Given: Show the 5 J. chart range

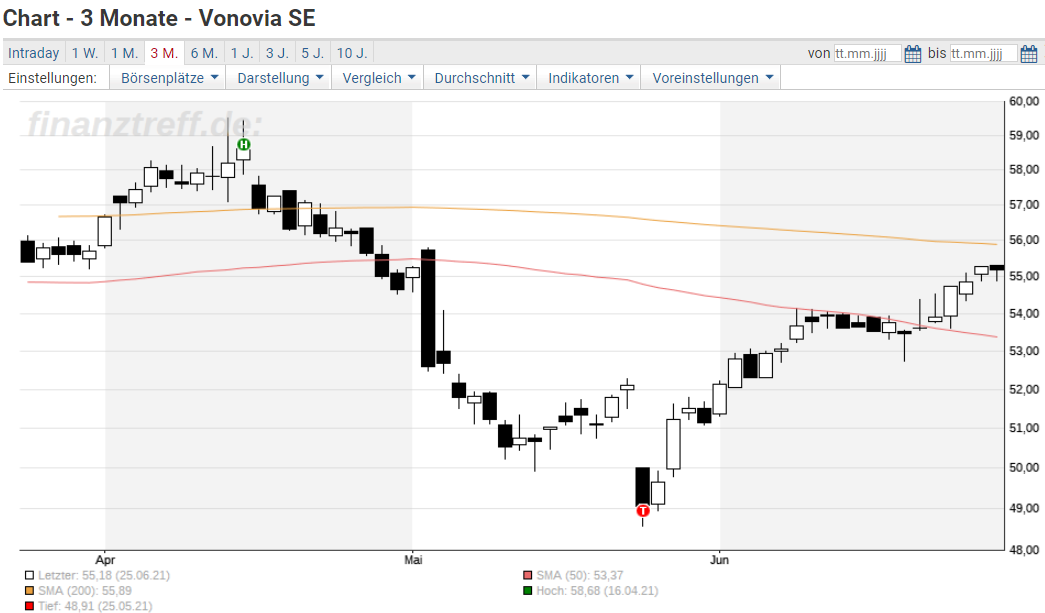Looking at the screenshot, I should pyautogui.click(x=313, y=53).
